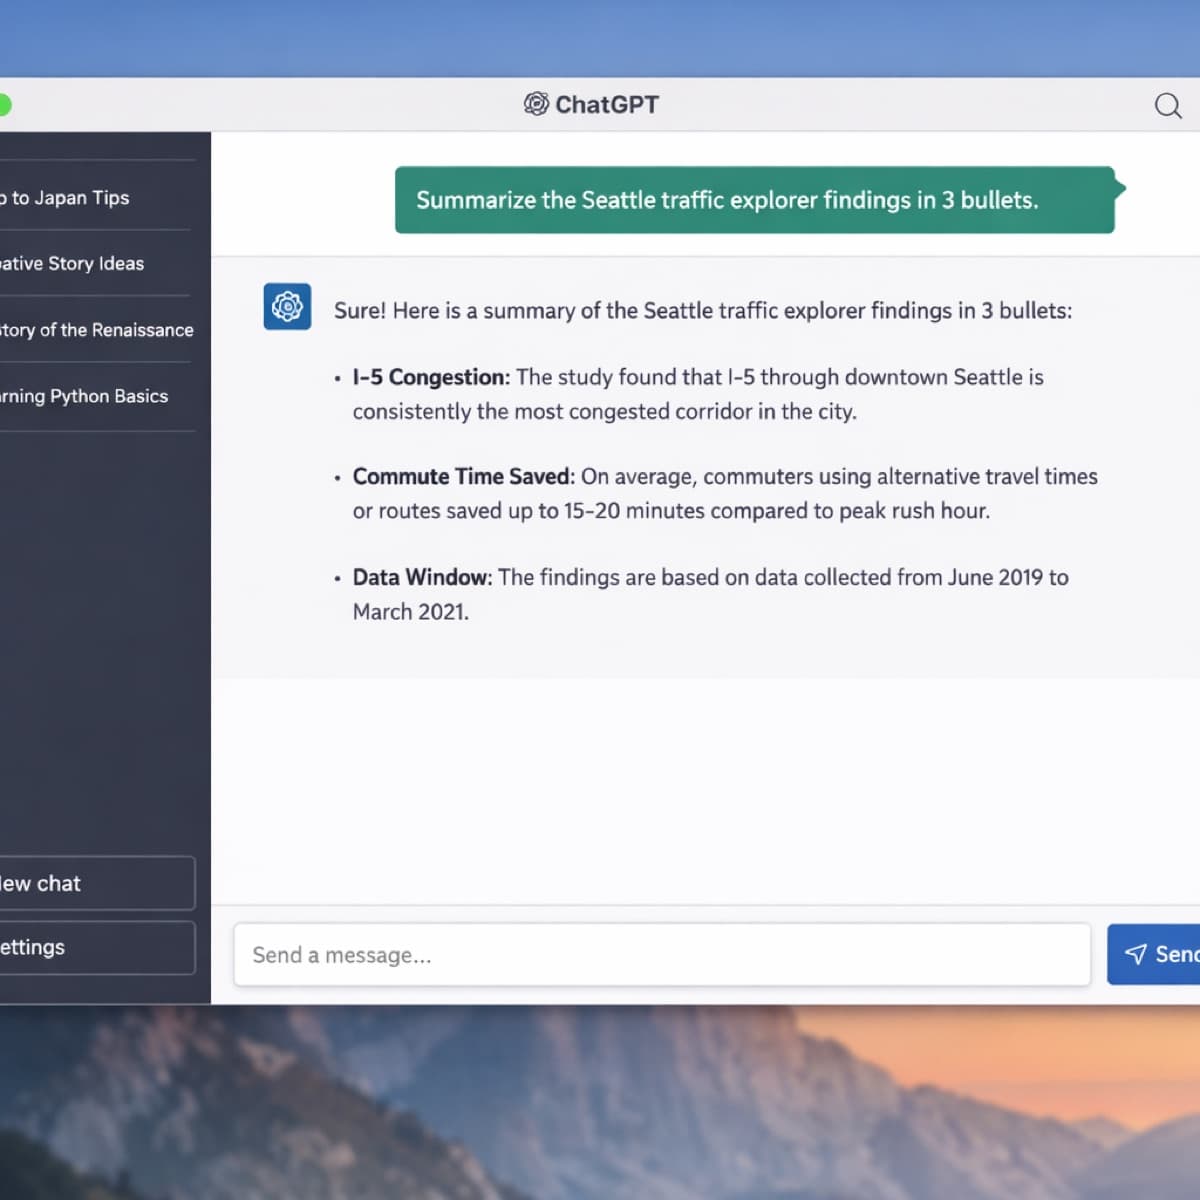Focus the Send a message input field
Viewport: 1200px width, 1200px height.
point(661,955)
